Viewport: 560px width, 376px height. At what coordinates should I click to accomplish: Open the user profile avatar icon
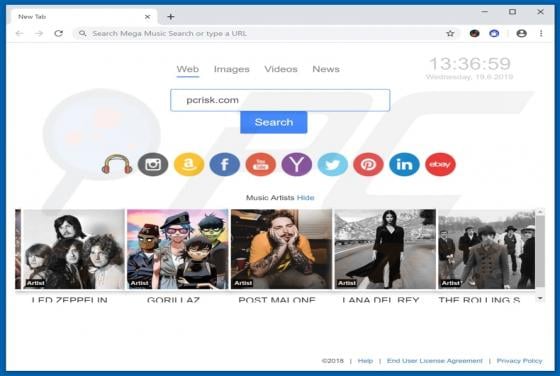pos(521,34)
